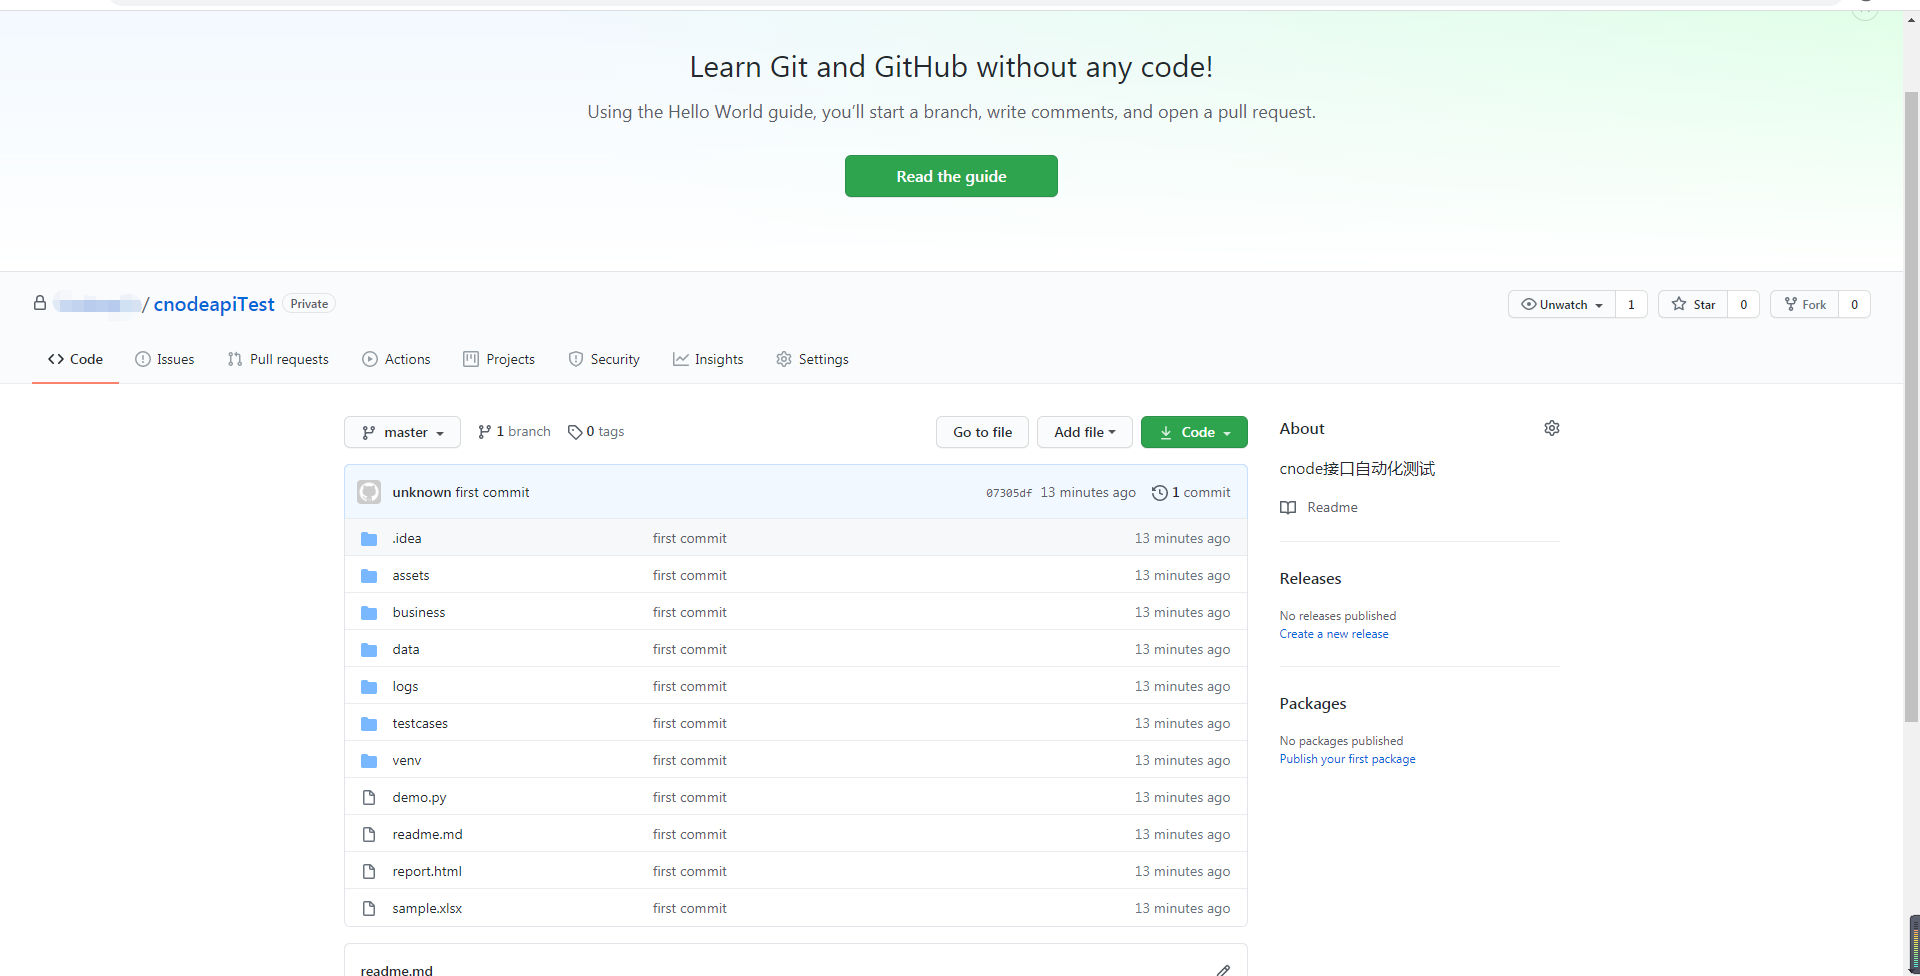The height and width of the screenshot is (976, 1920).
Task: Click the testcases folder icon
Action: click(369, 724)
